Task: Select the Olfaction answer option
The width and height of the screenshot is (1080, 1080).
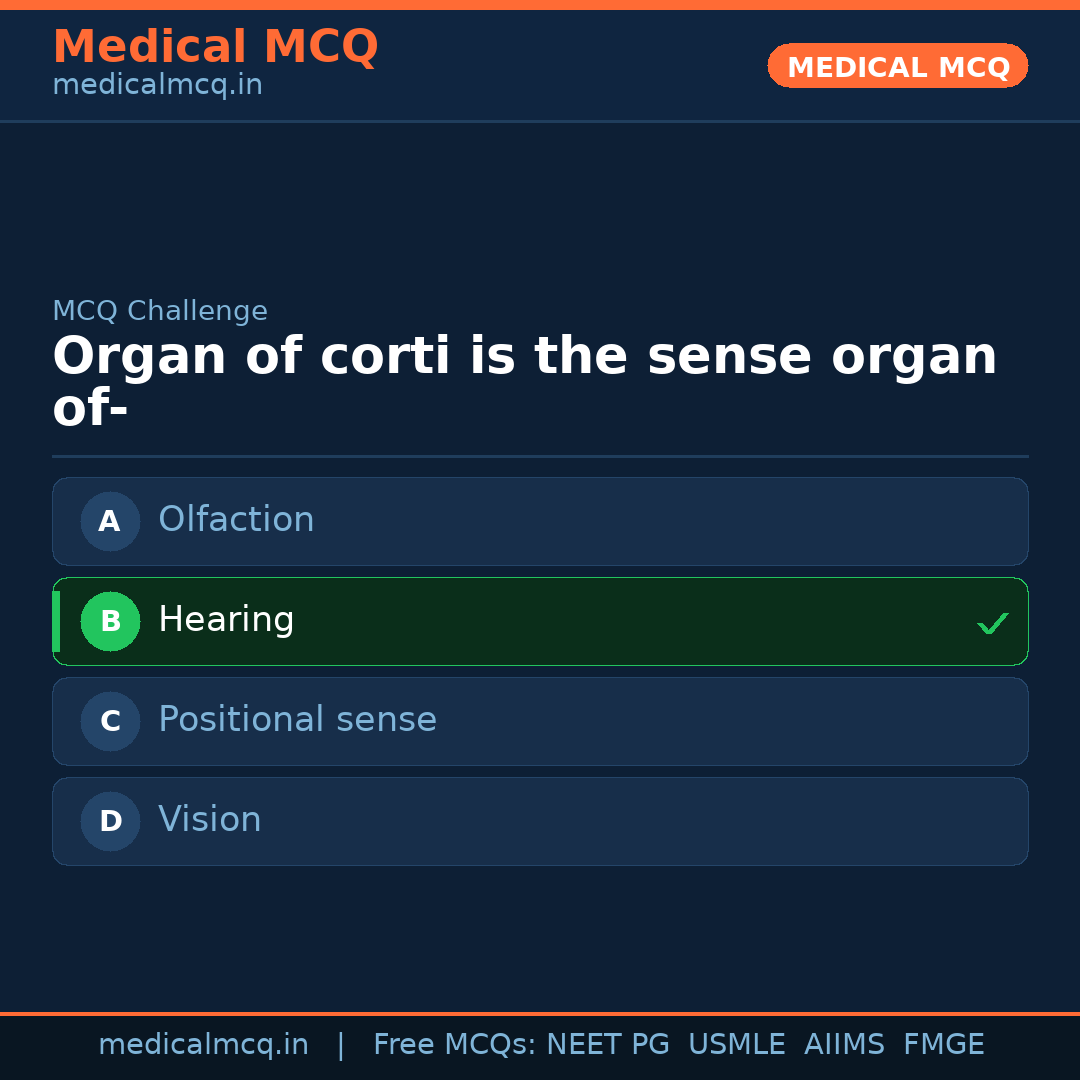Action: click(x=540, y=521)
